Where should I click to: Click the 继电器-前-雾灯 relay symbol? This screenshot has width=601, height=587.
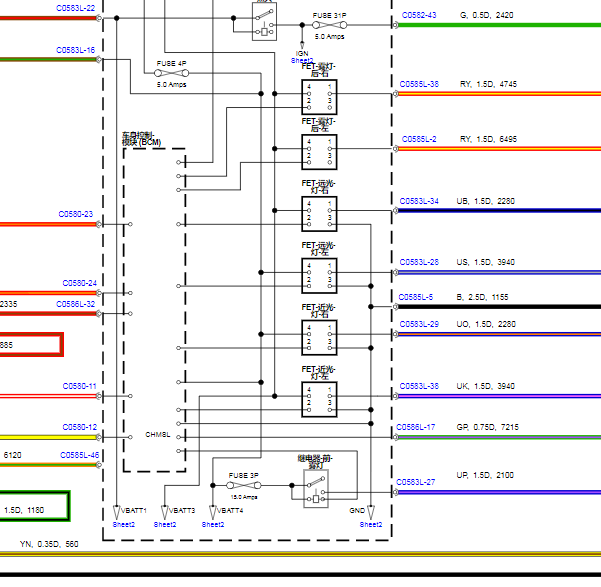316,489
